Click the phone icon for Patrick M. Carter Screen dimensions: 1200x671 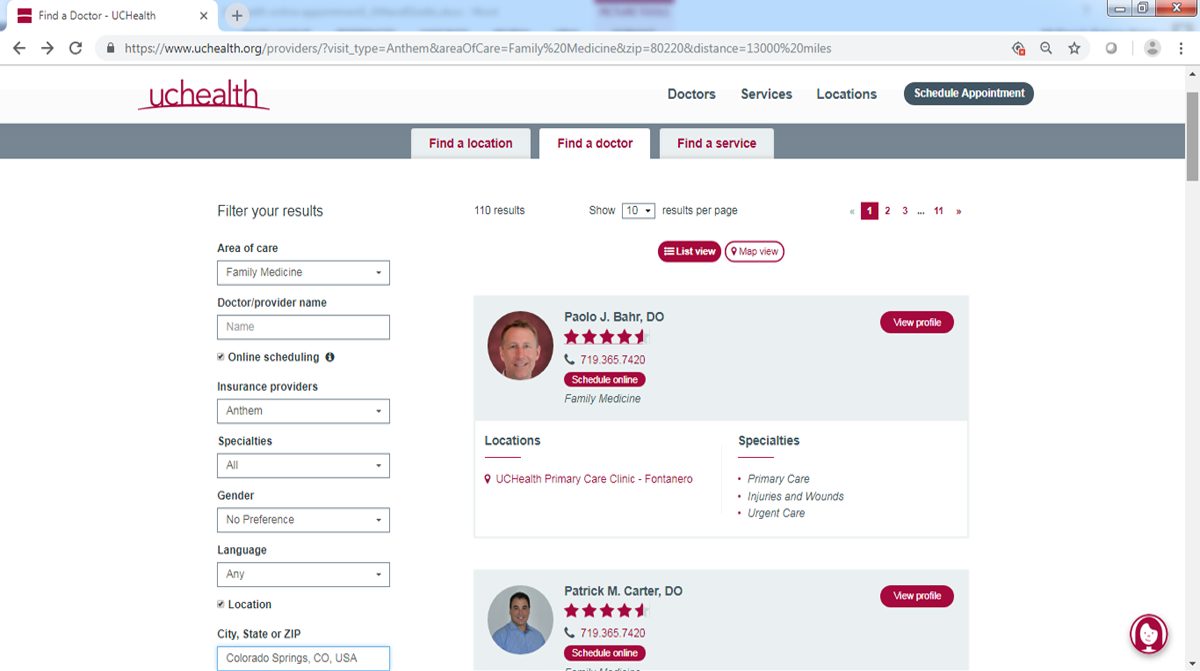[570, 633]
